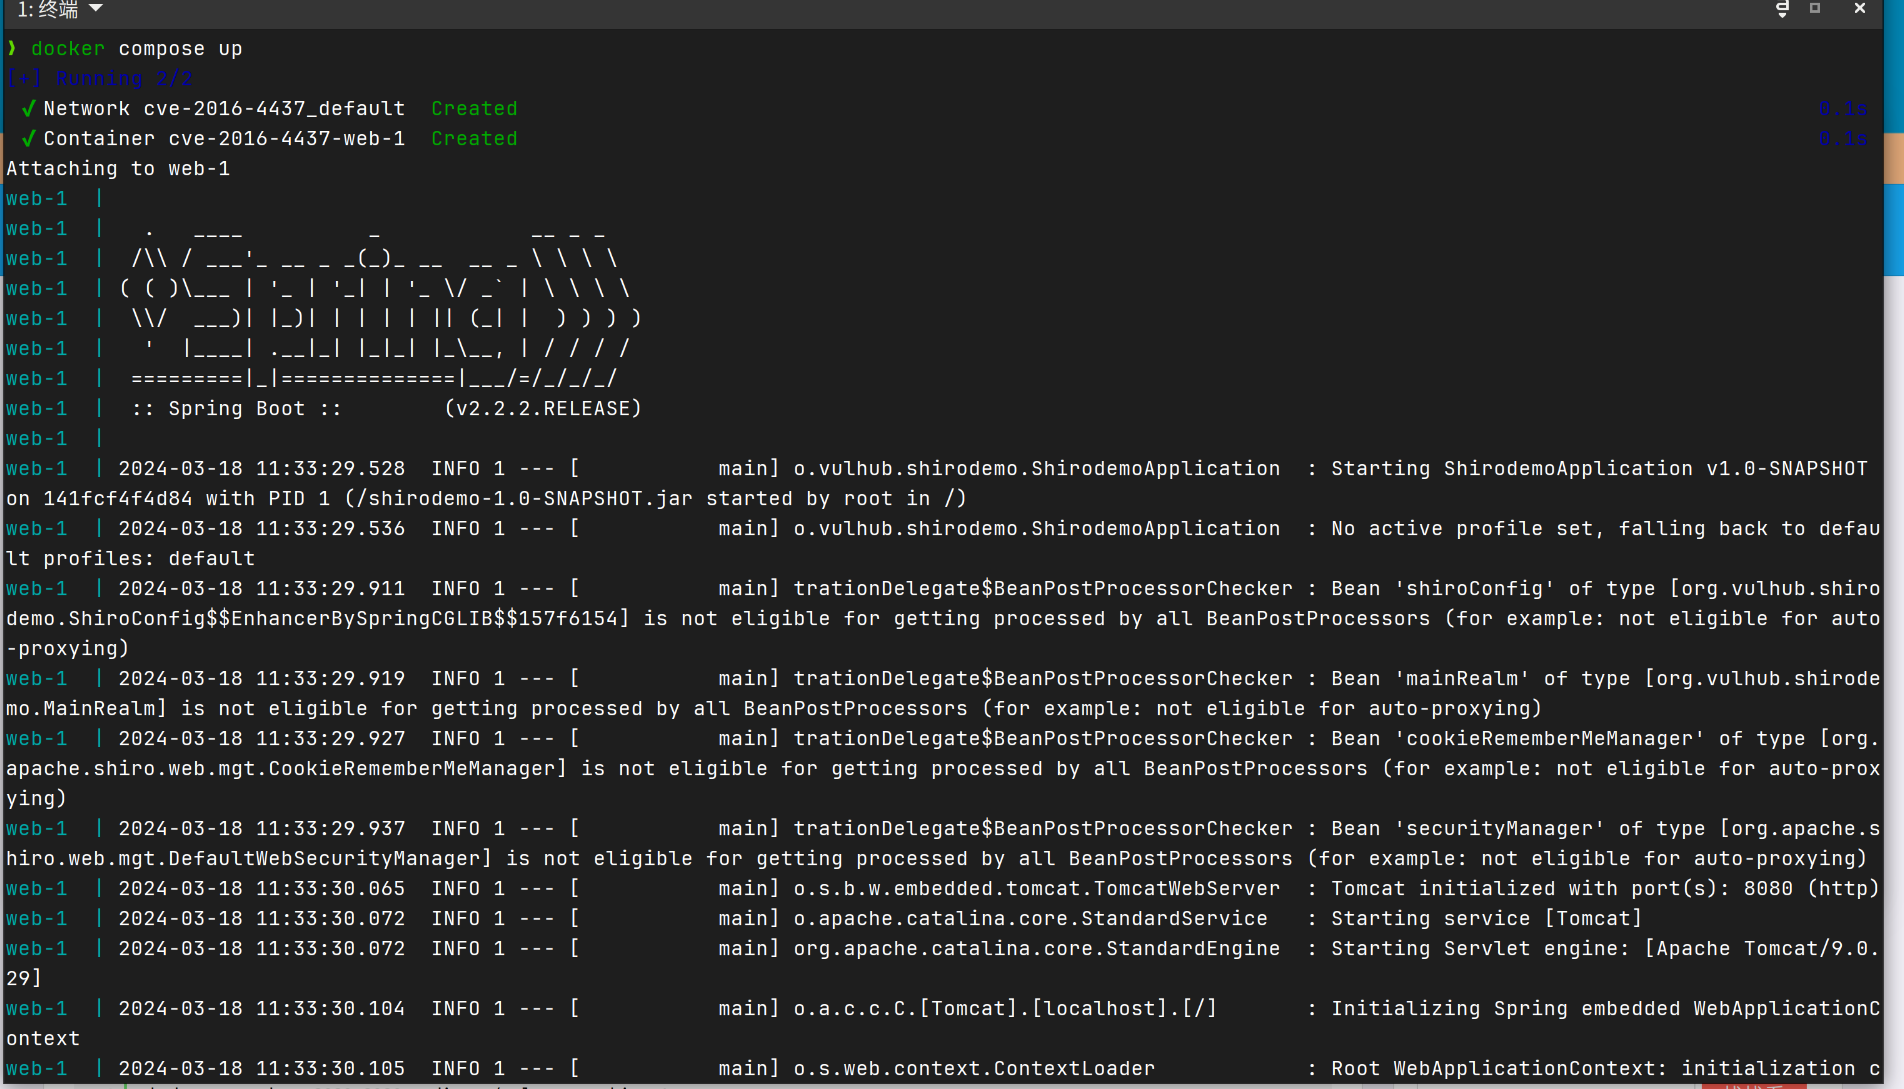This screenshot has height=1089, width=1904.
Task: Click "Bean 'securityManager'" log text
Action: pyautogui.click(x=1468, y=829)
